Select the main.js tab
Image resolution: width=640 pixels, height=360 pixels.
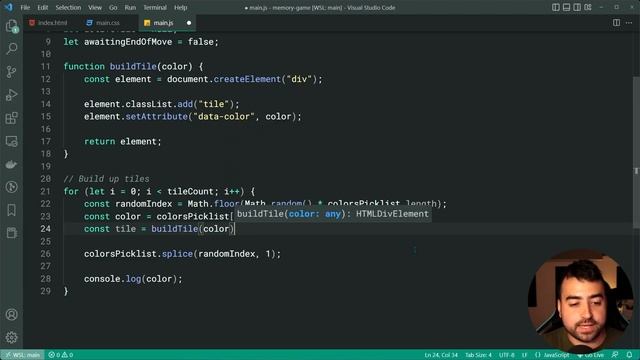163,23
